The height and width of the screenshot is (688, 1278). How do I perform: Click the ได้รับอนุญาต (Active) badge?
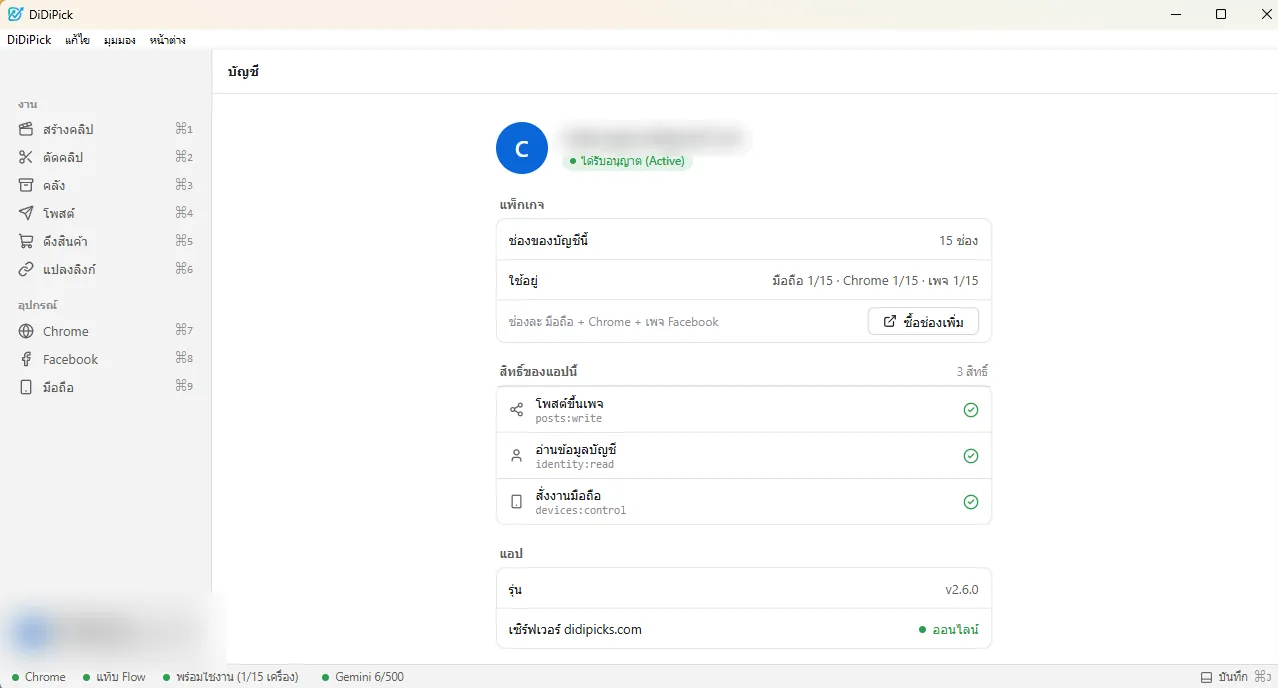click(x=627, y=161)
